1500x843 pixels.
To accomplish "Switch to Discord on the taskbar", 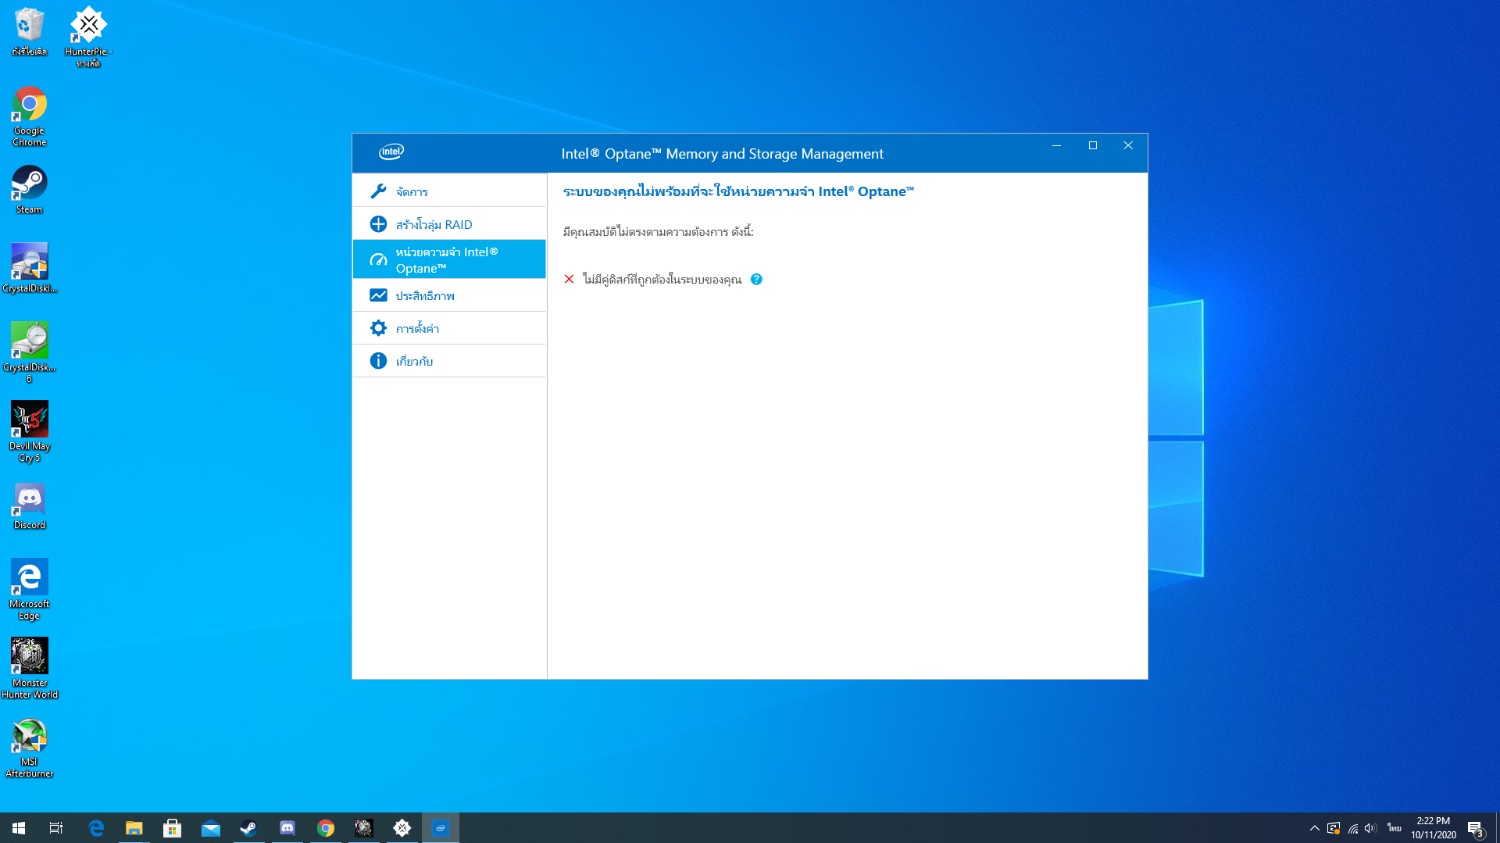I will (287, 828).
